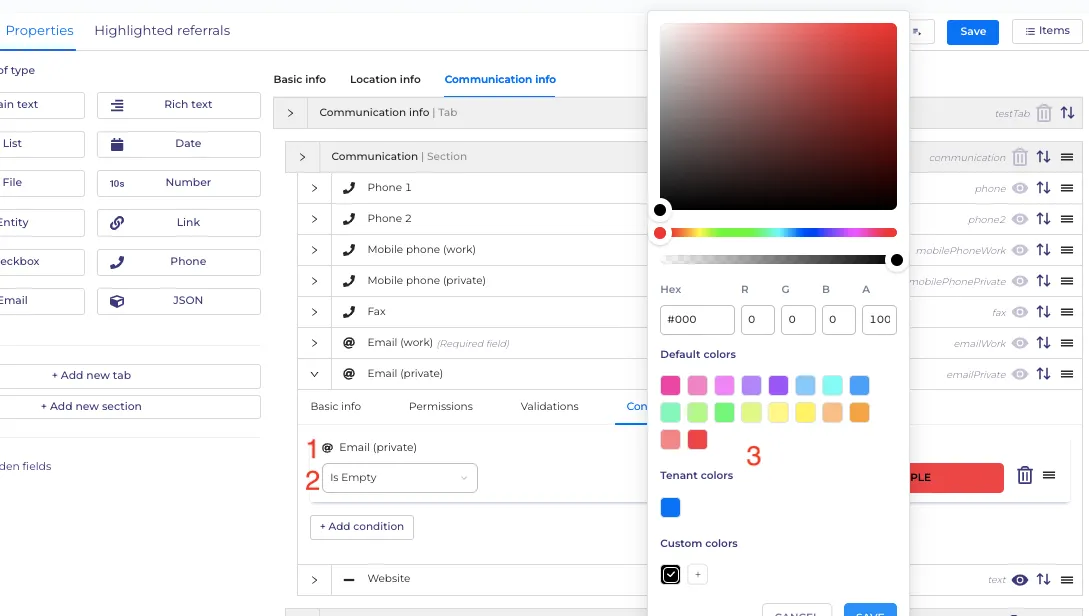Collapse the Email (private) field
This screenshot has height=616, width=1089.
[314, 374]
